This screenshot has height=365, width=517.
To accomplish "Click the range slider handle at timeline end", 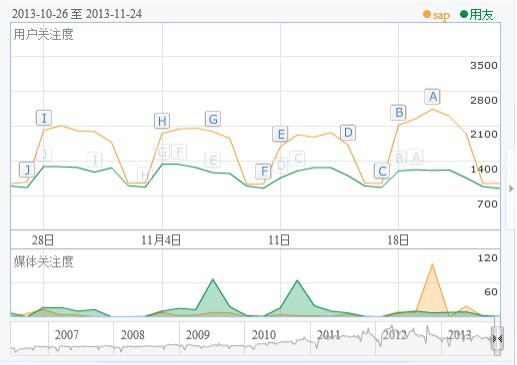I will (497, 339).
